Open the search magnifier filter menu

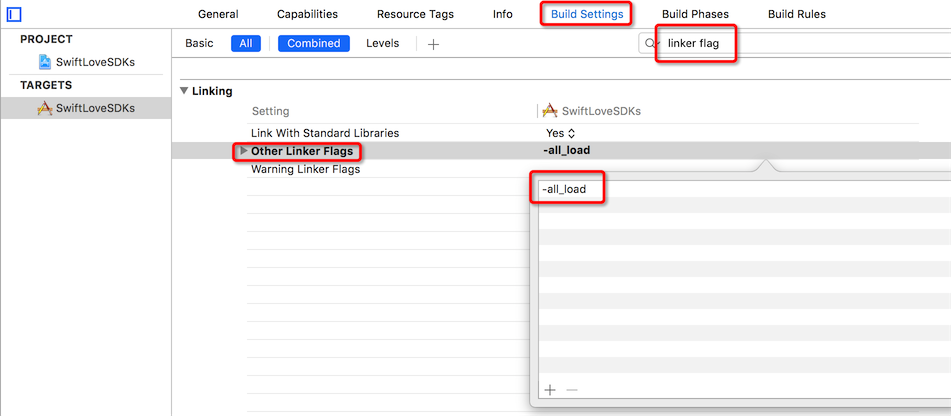652,44
